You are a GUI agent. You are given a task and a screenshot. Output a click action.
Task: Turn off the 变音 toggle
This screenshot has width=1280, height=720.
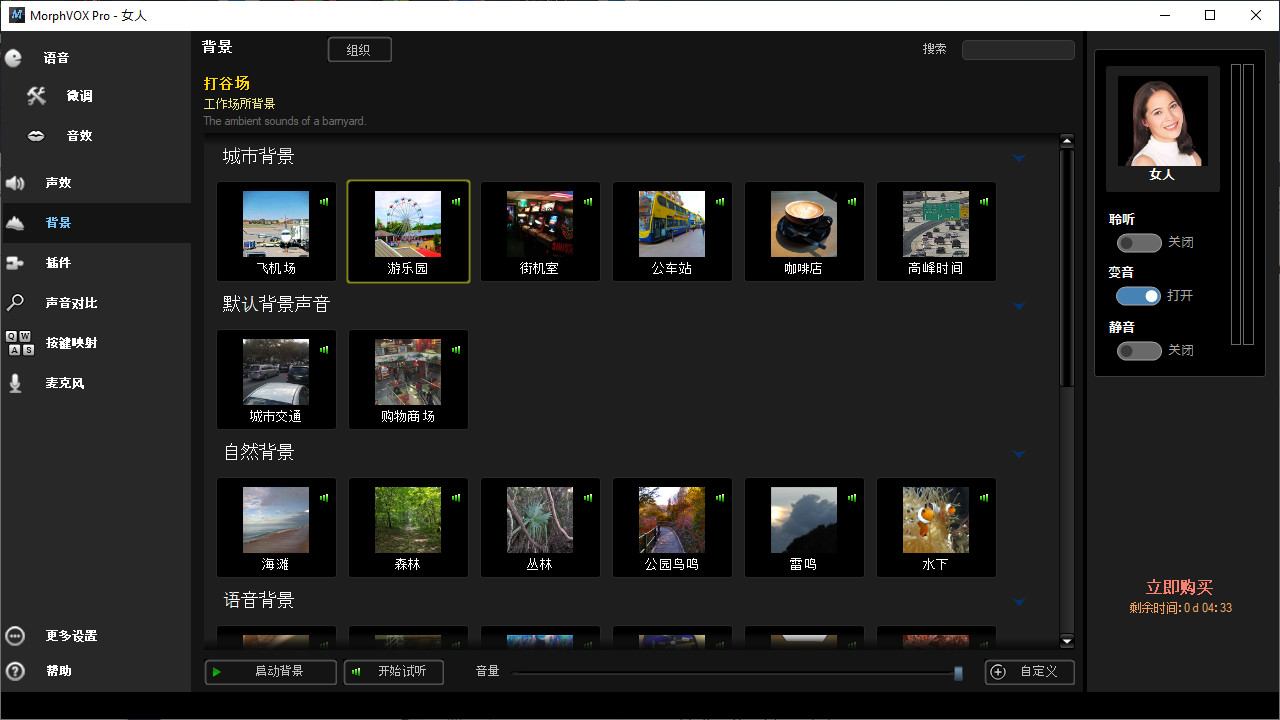click(x=1139, y=296)
